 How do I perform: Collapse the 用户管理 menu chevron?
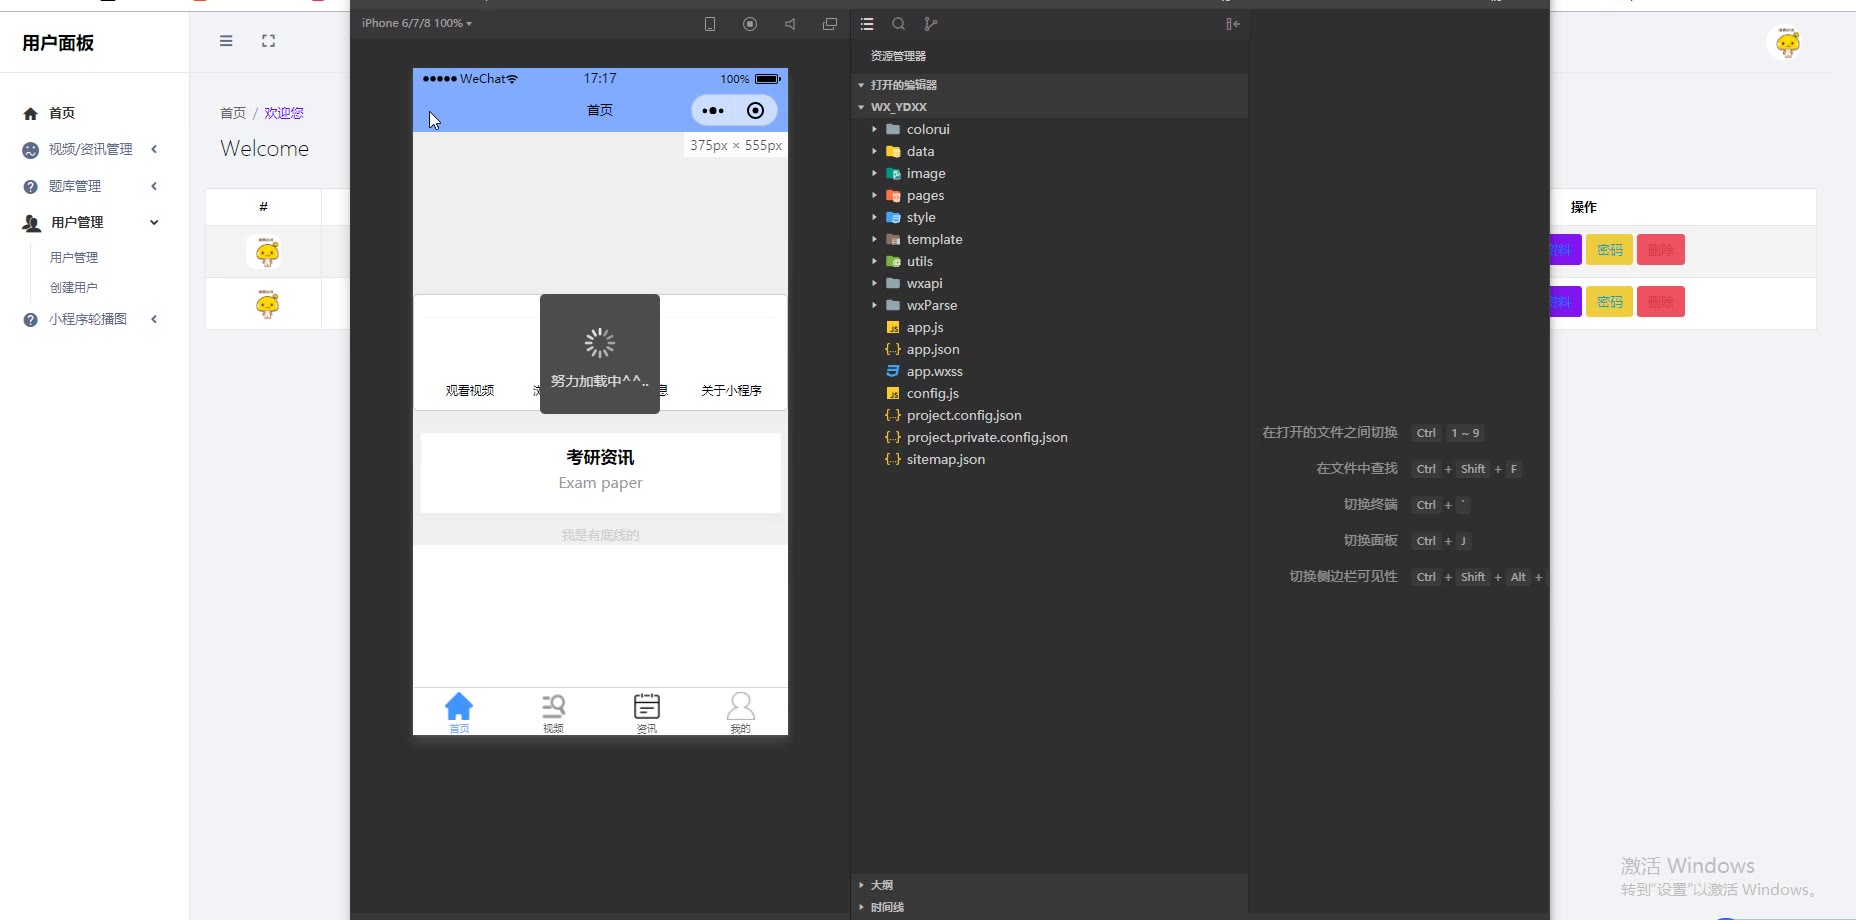click(x=154, y=222)
